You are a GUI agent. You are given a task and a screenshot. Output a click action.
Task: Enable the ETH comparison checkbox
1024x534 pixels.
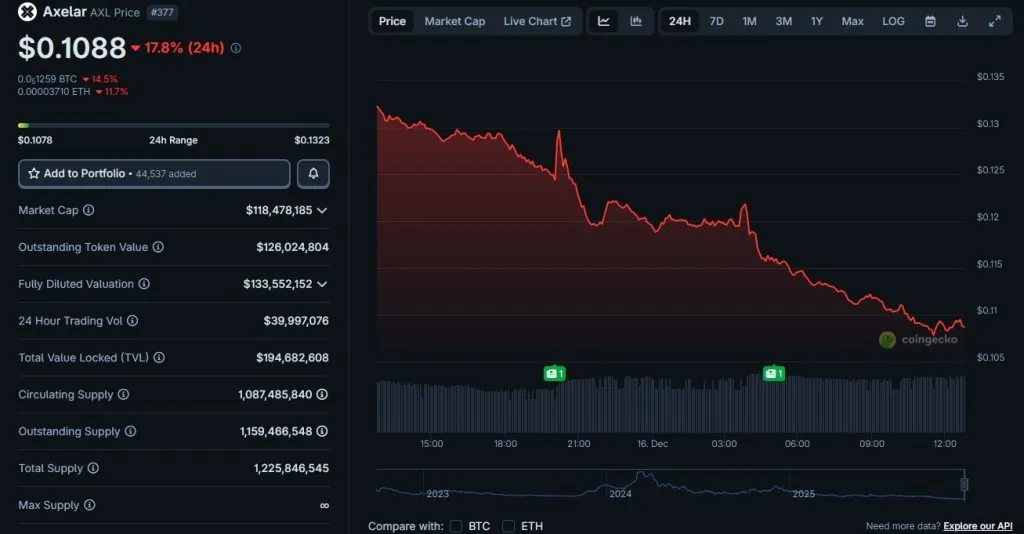509,526
